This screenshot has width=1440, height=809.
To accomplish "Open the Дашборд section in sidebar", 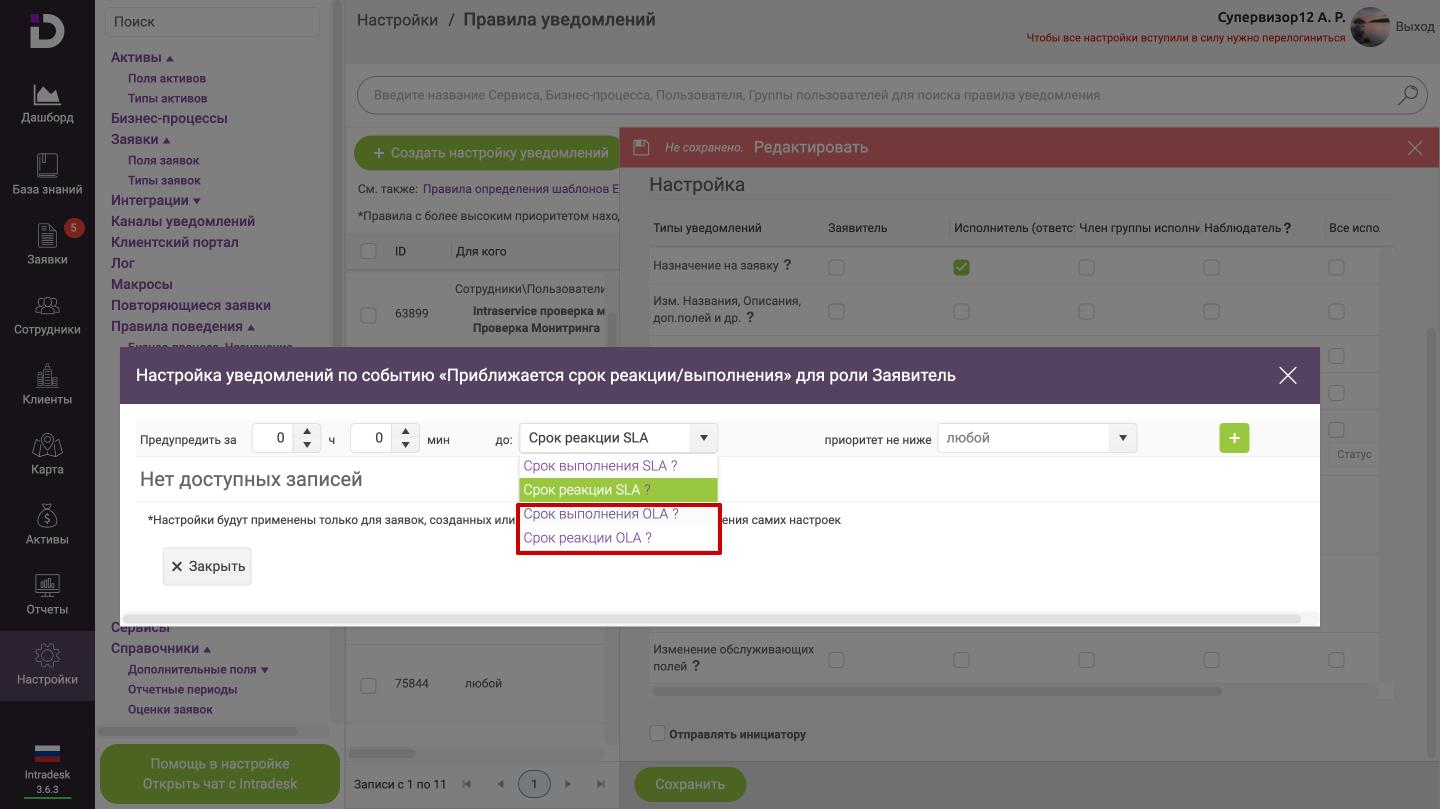I will pos(47,104).
